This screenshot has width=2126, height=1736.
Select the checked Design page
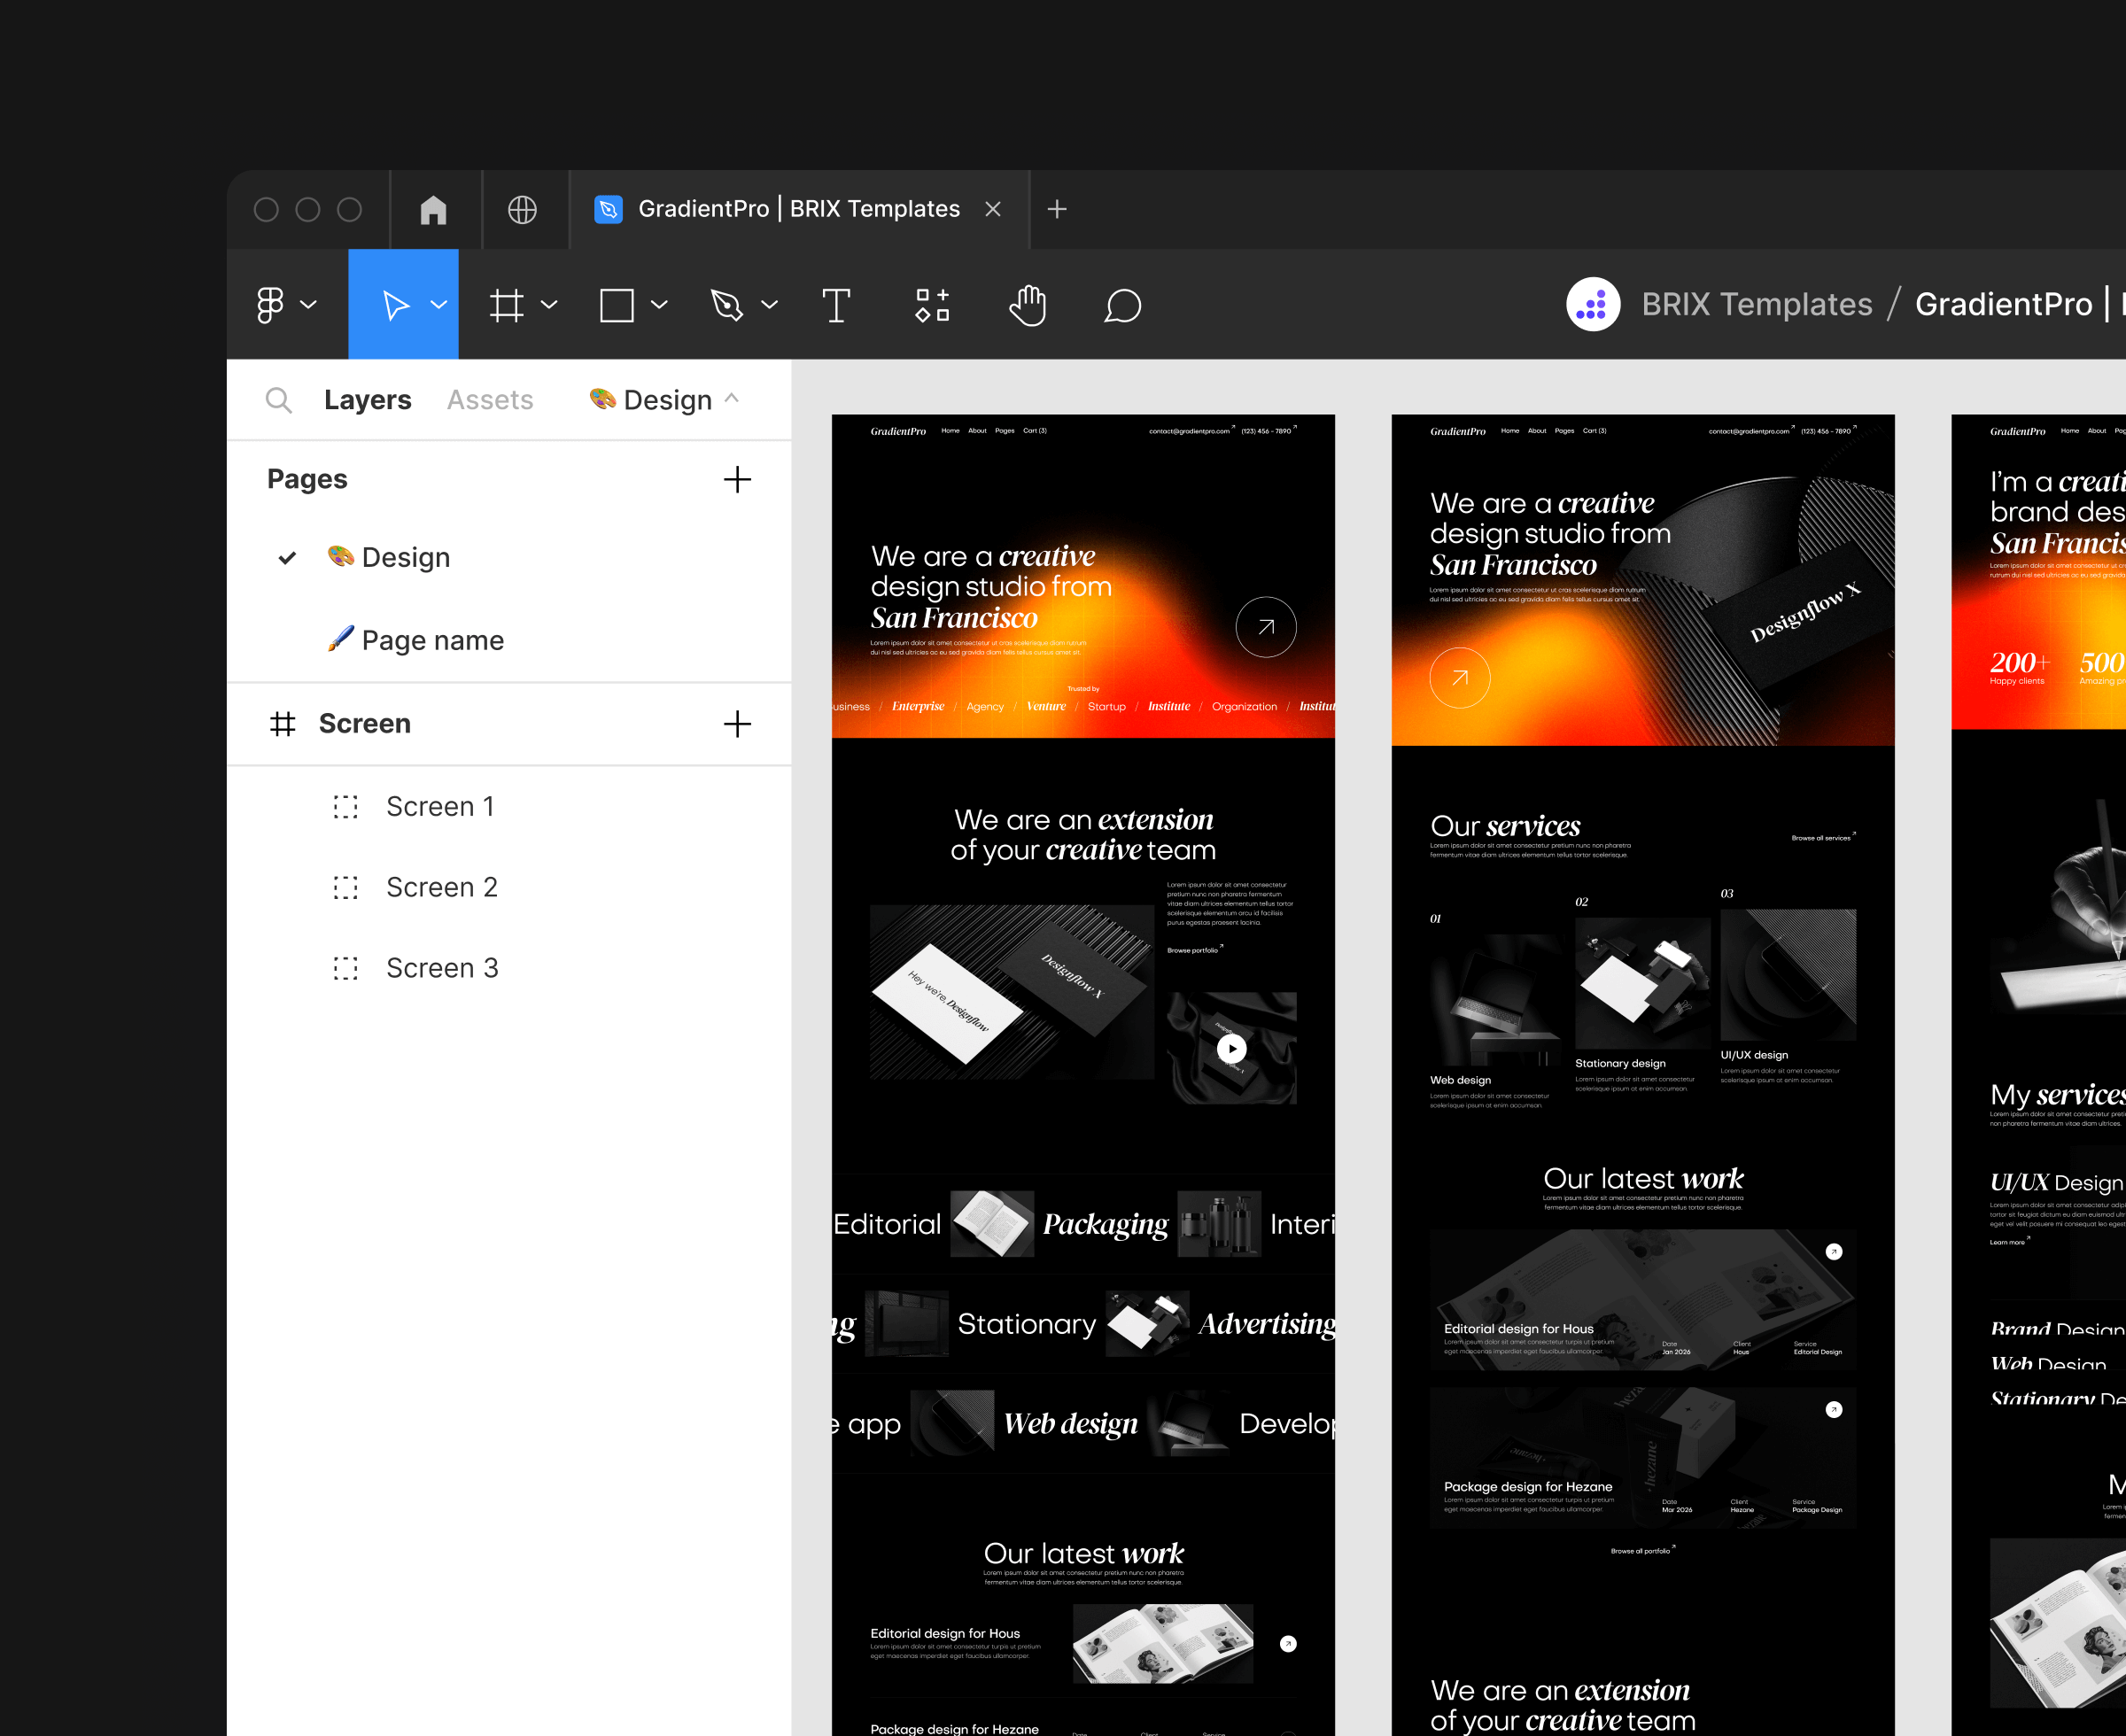coord(405,557)
